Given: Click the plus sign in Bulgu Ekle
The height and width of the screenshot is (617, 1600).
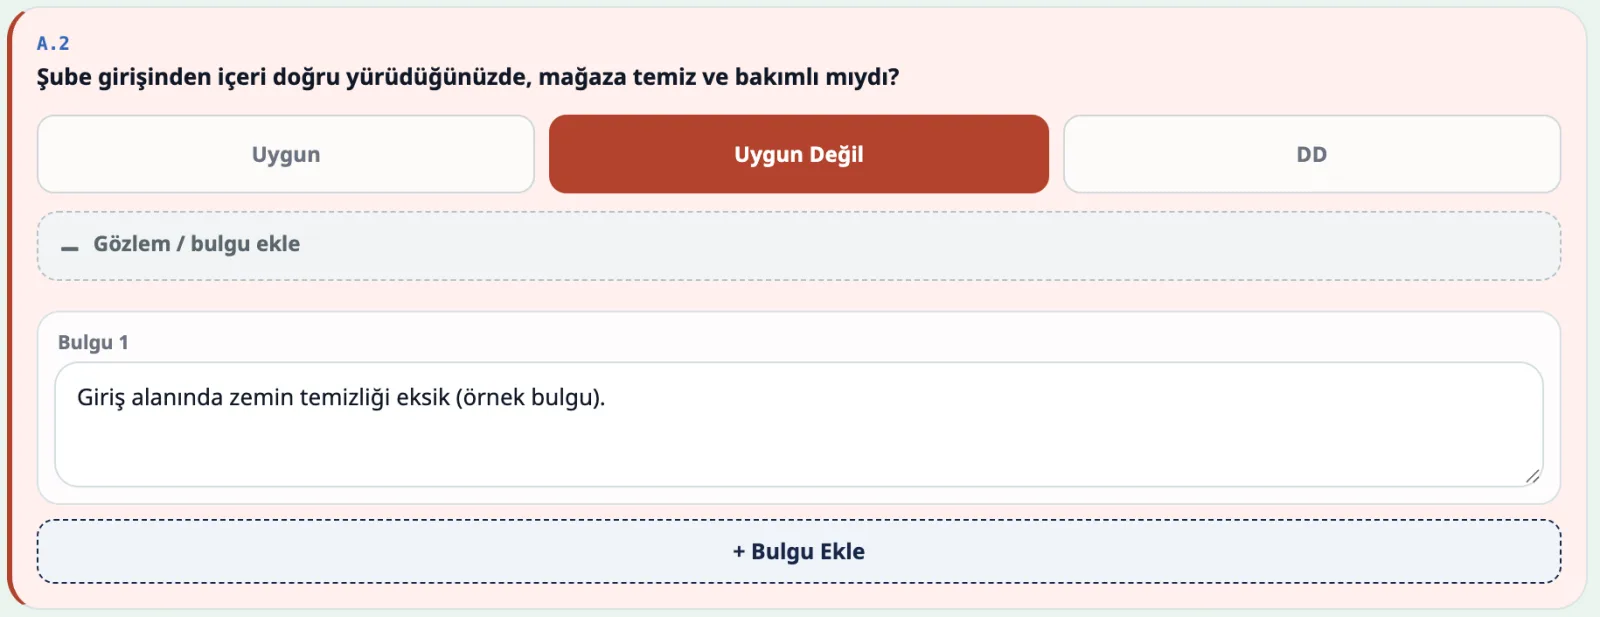Looking at the screenshot, I should 739,551.
